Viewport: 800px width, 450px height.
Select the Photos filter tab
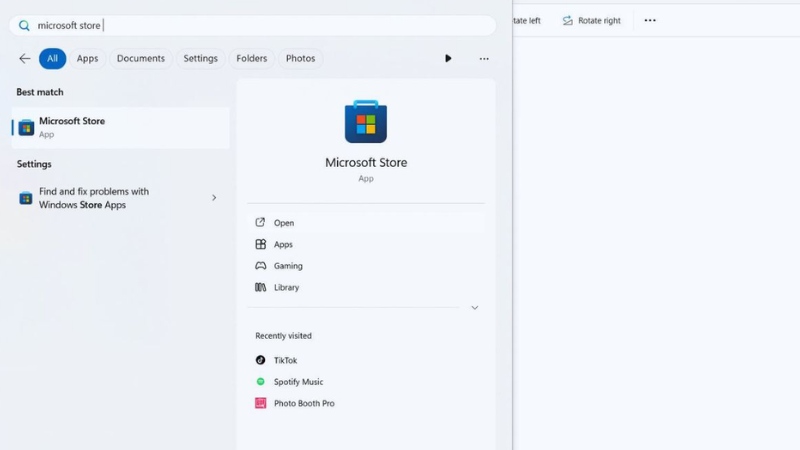[300, 59]
